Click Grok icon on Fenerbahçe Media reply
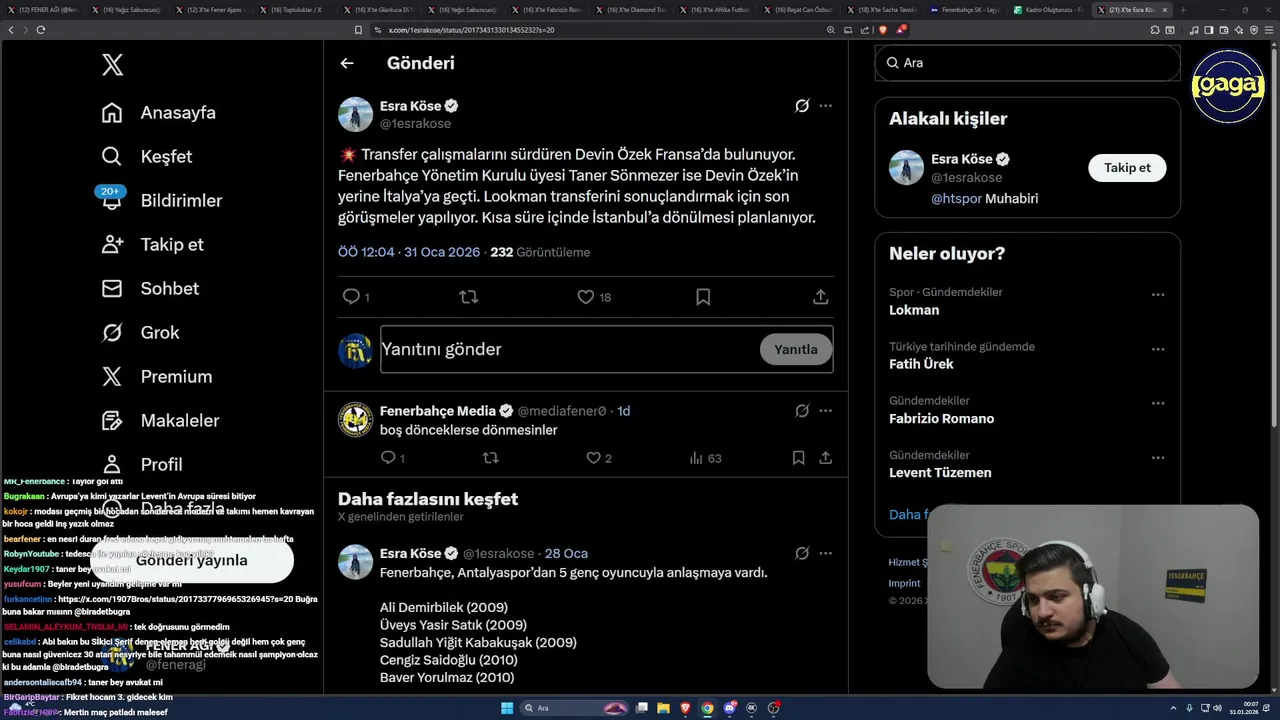 point(802,410)
